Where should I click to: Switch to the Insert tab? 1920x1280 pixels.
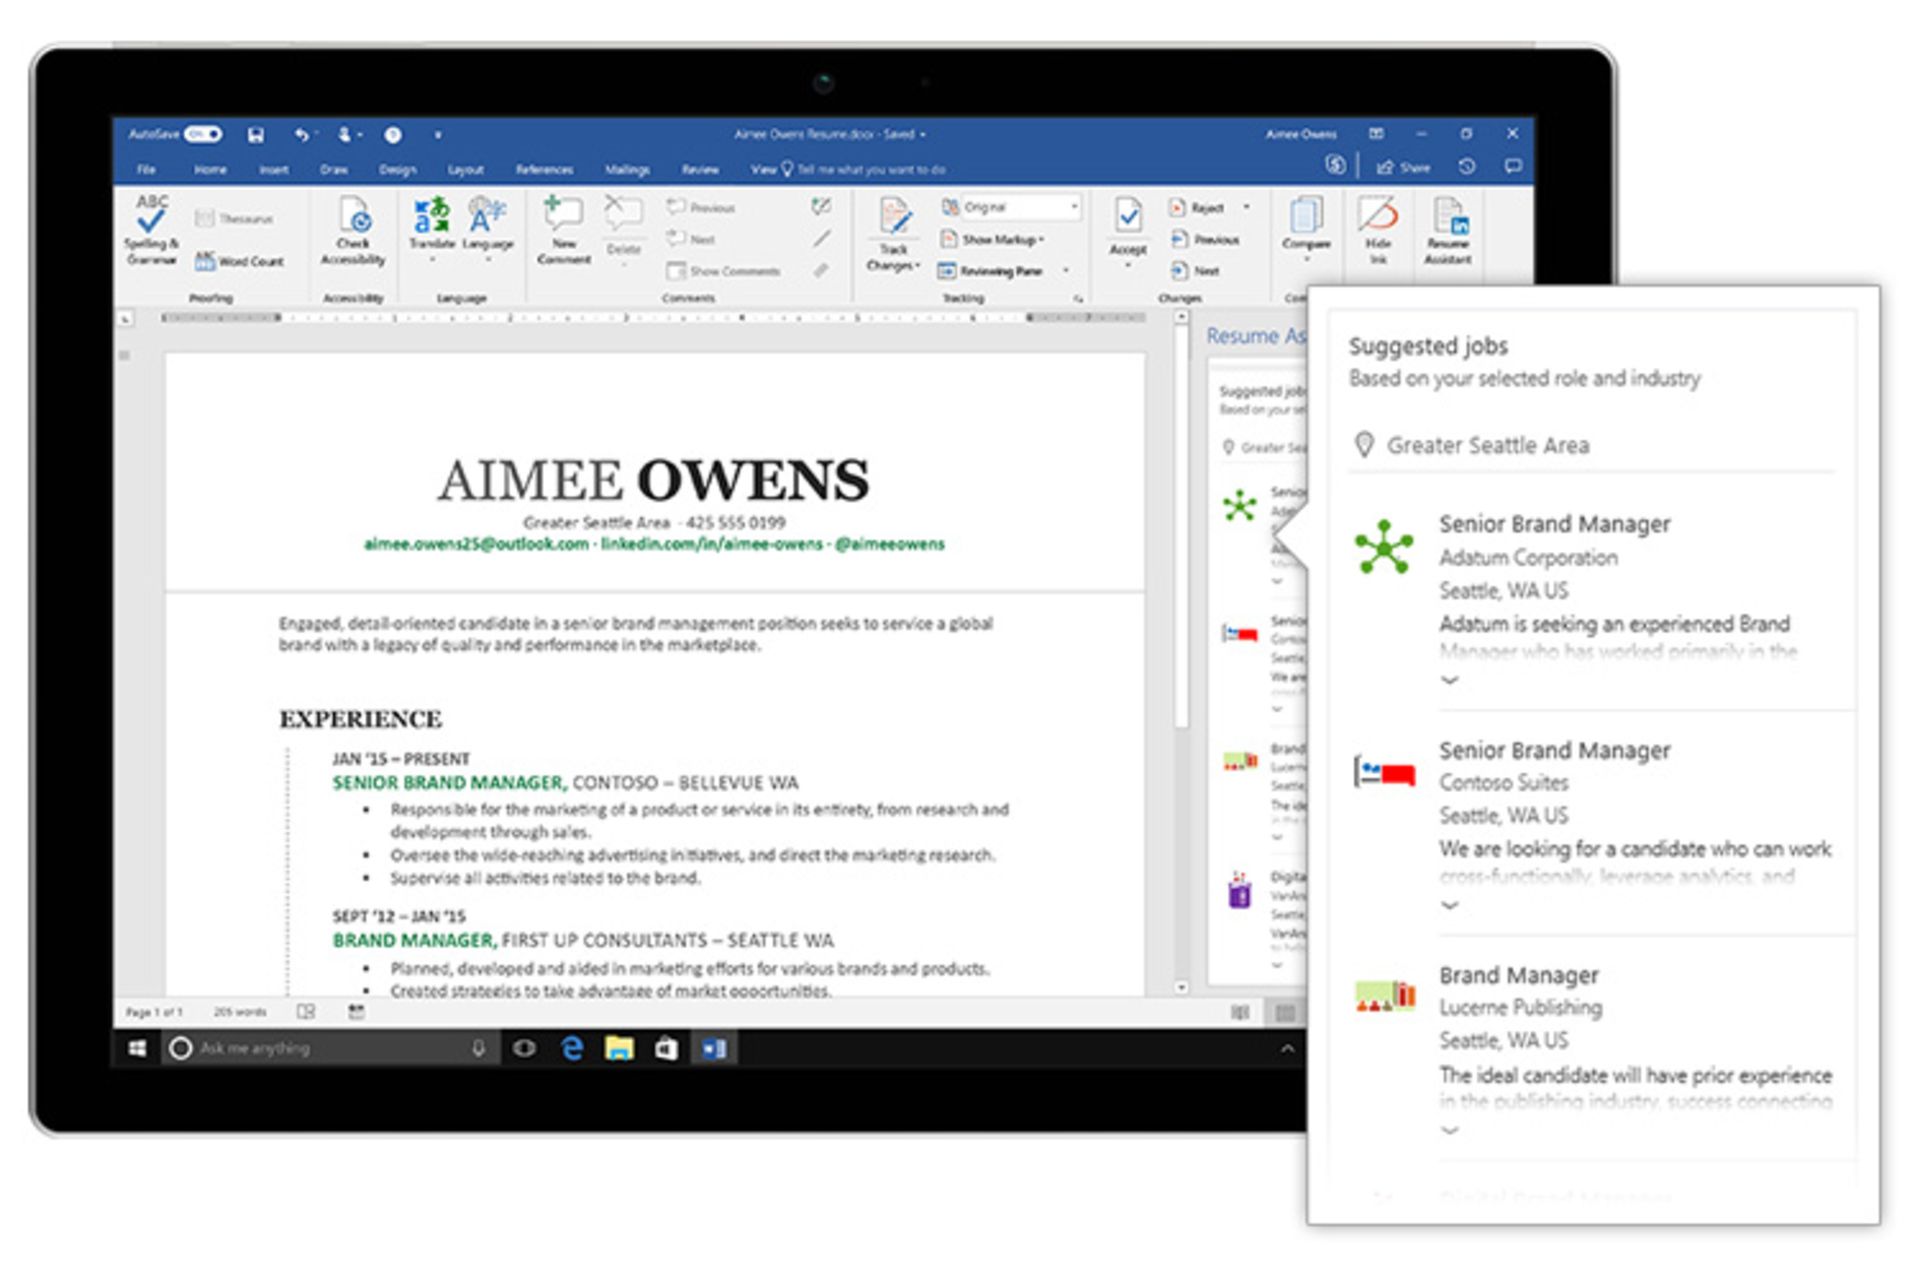click(x=274, y=169)
